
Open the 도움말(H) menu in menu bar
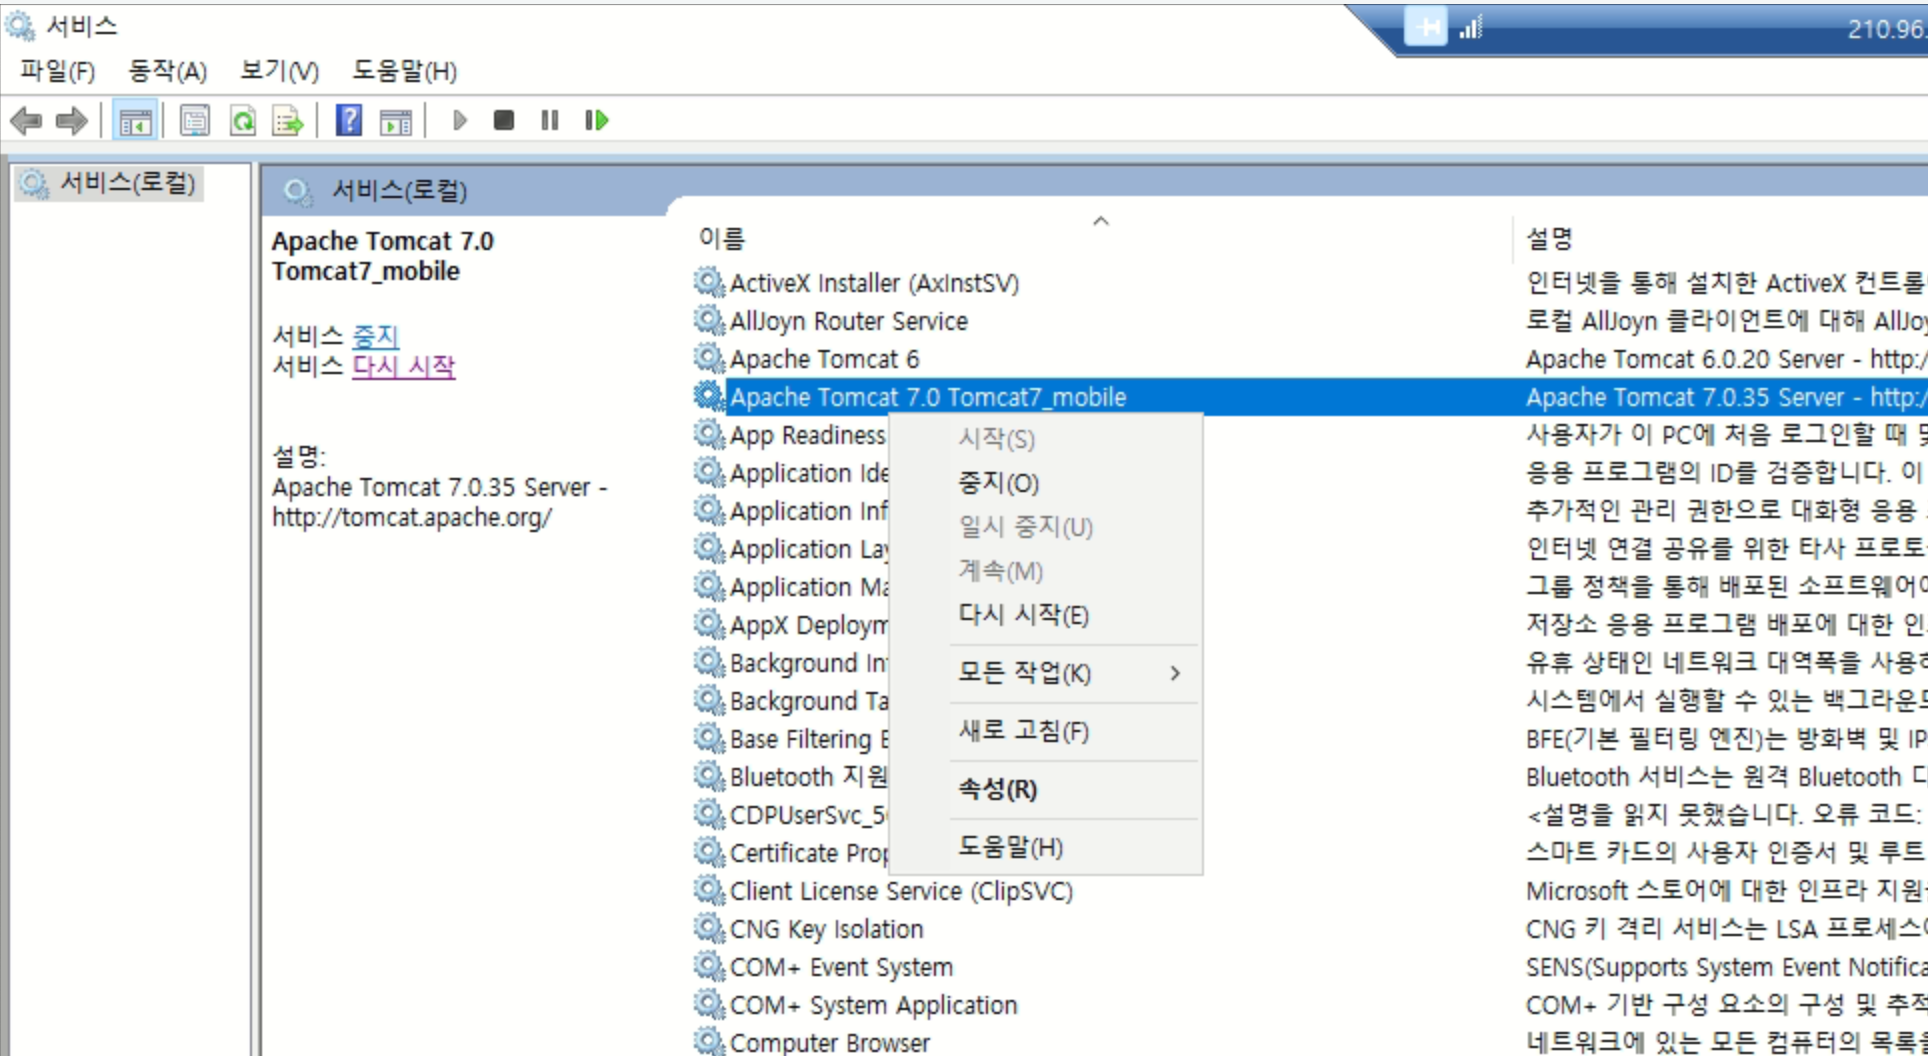(404, 71)
